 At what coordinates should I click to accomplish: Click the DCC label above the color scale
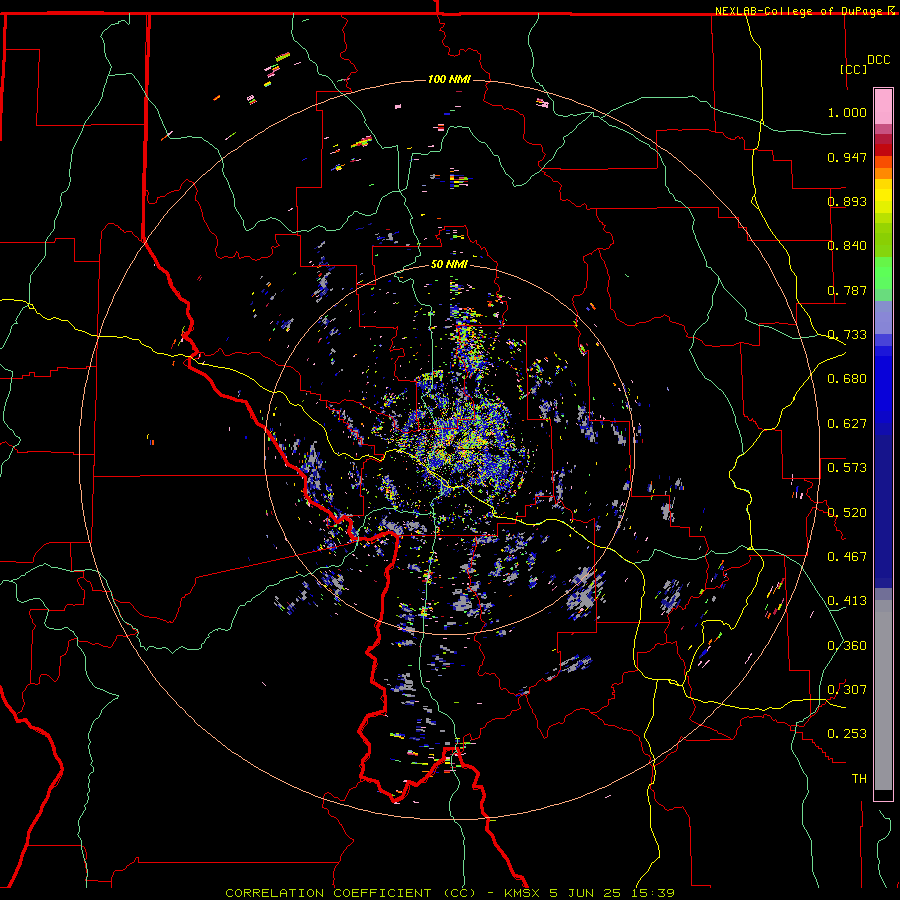pyautogui.click(x=878, y=60)
